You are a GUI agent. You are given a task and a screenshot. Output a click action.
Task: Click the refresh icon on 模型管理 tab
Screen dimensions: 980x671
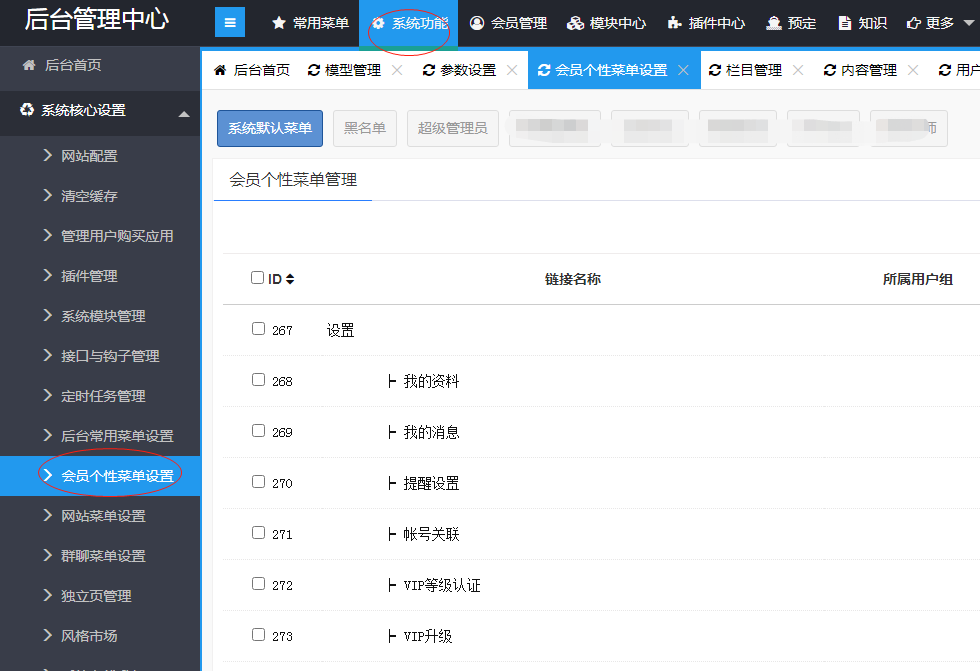coord(314,70)
